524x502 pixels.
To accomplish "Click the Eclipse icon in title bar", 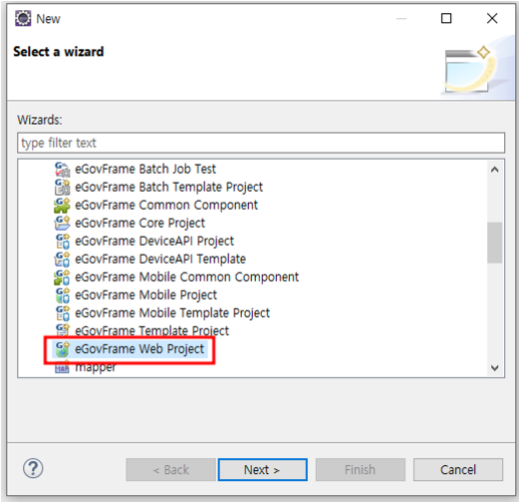I will (x=23, y=18).
